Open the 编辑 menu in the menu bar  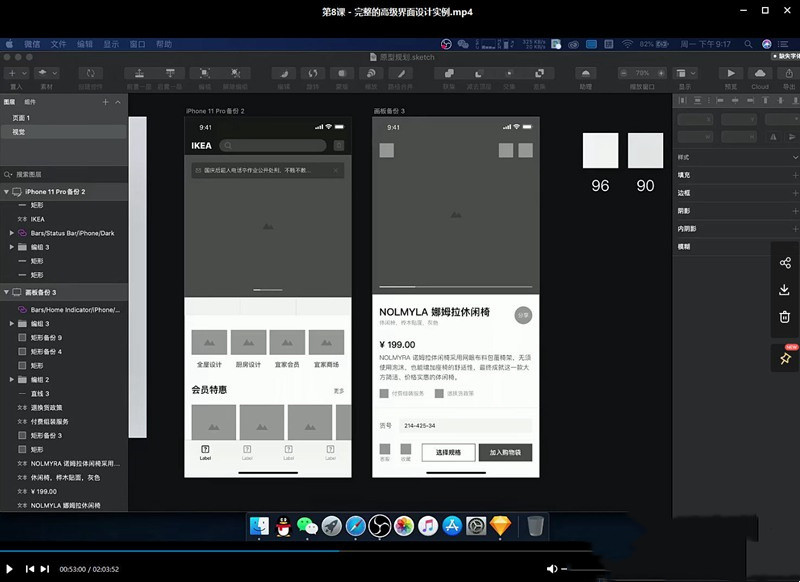[85, 45]
